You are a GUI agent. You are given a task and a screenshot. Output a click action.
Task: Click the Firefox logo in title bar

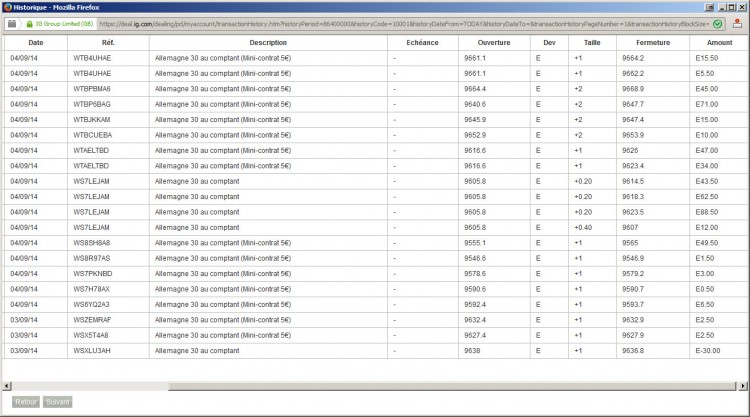point(7,7)
